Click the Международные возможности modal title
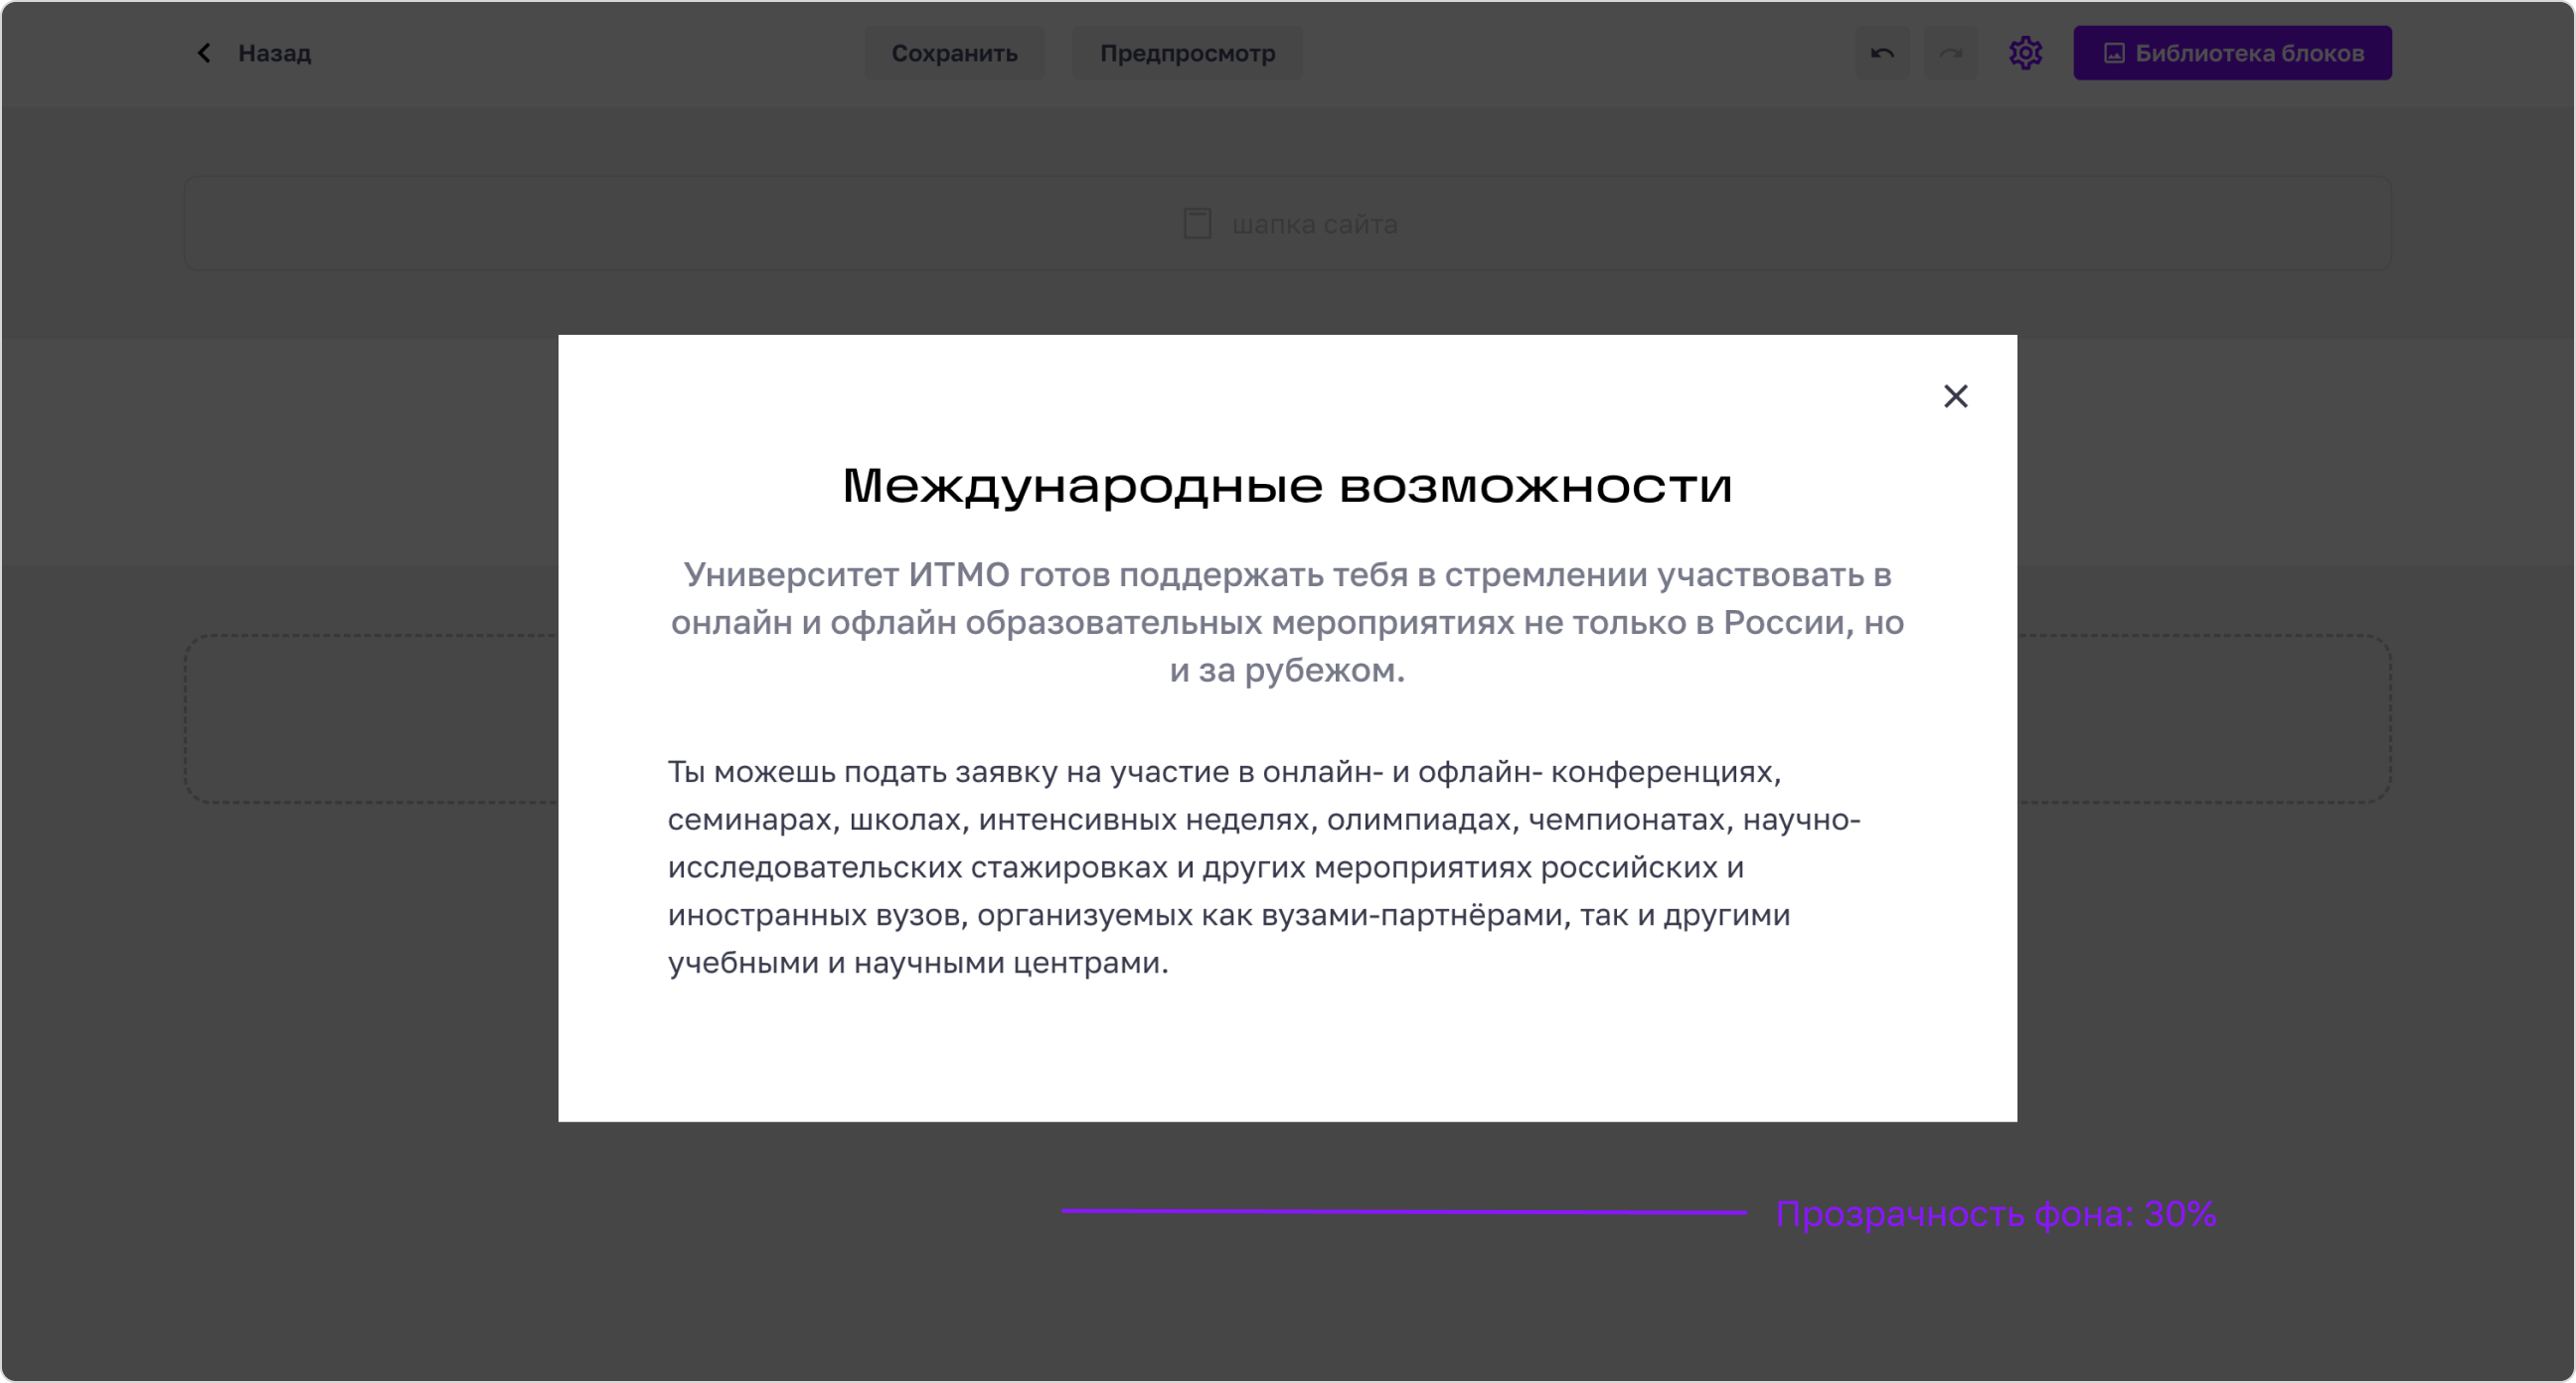The height and width of the screenshot is (1383, 2576). coord(1287,486)
